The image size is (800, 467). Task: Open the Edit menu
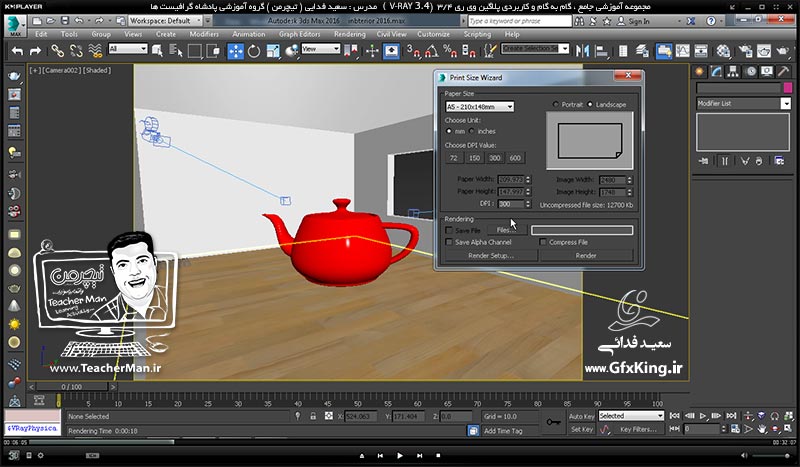click(41, 34)
